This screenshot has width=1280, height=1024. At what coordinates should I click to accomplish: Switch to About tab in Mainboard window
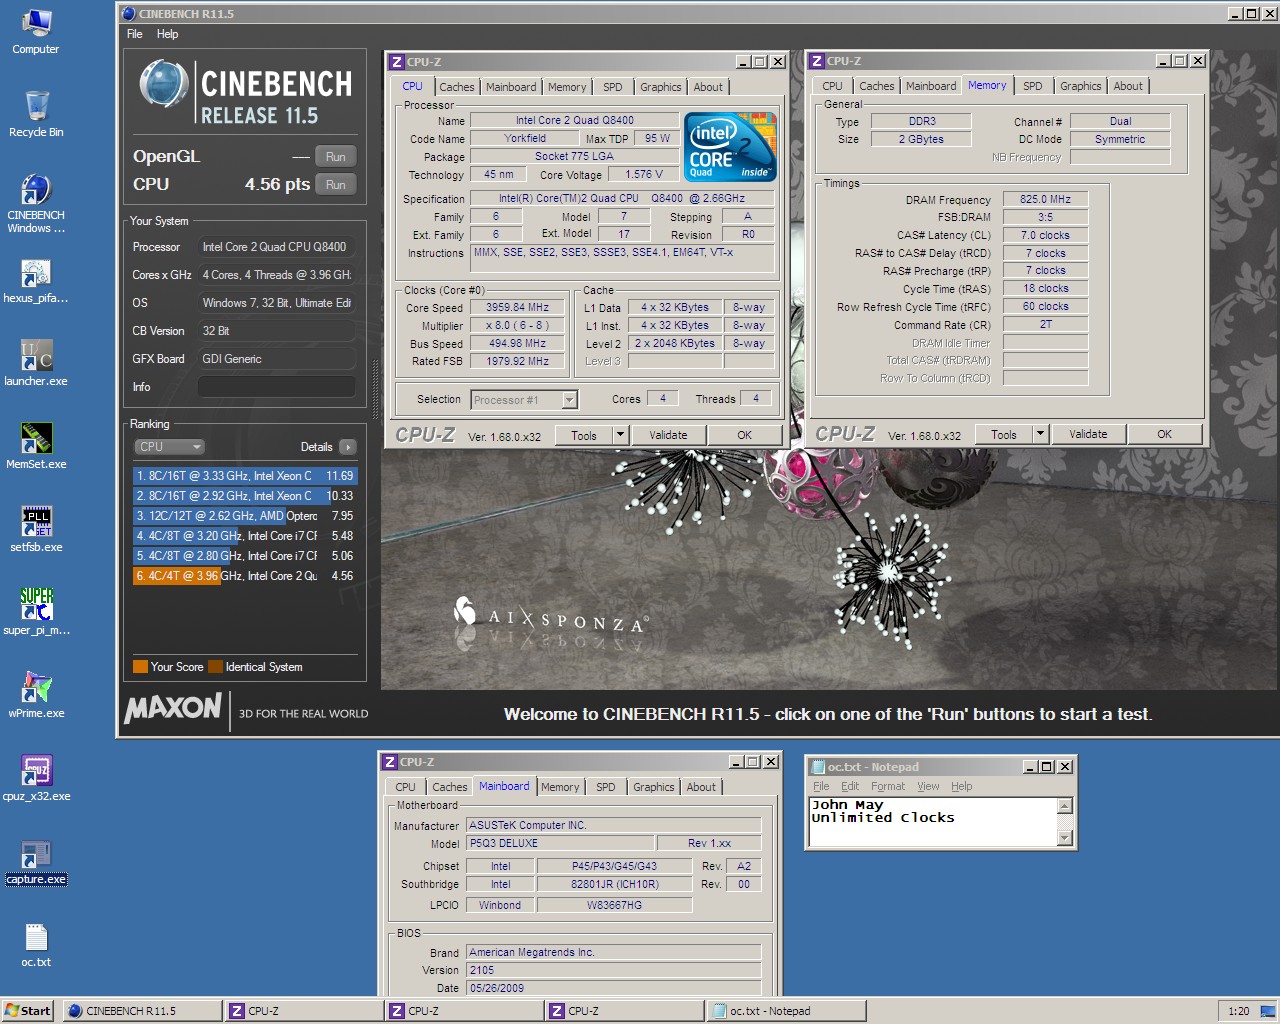click(x=701, y=787)
